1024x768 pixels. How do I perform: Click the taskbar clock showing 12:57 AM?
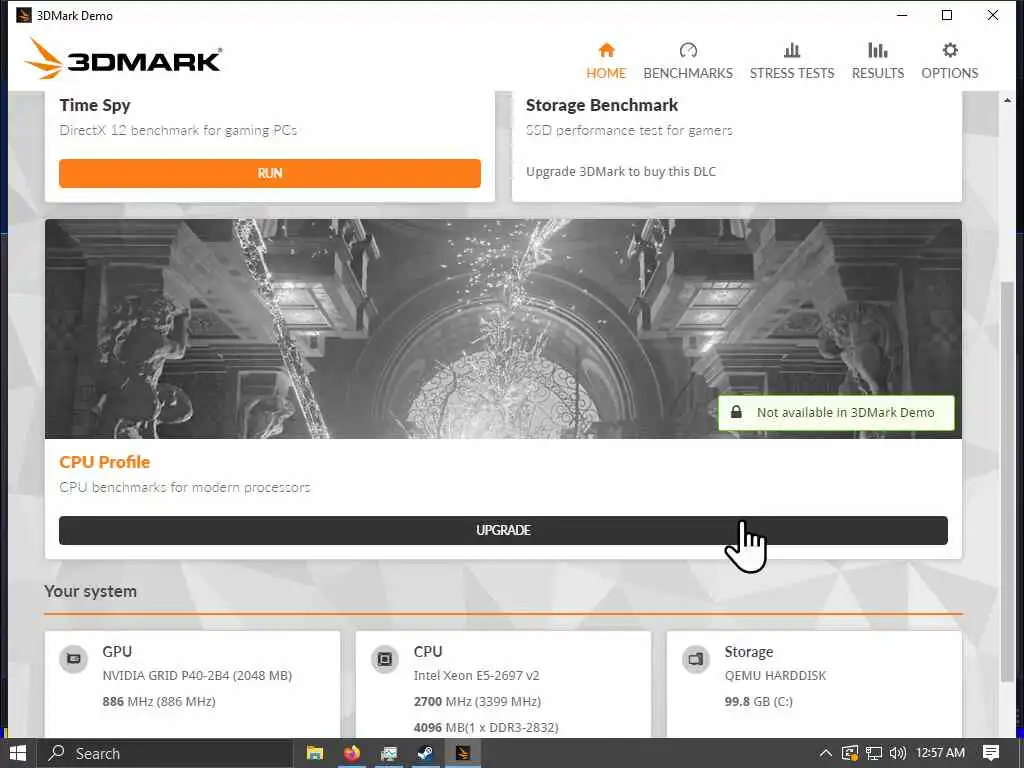click(940, 753)
